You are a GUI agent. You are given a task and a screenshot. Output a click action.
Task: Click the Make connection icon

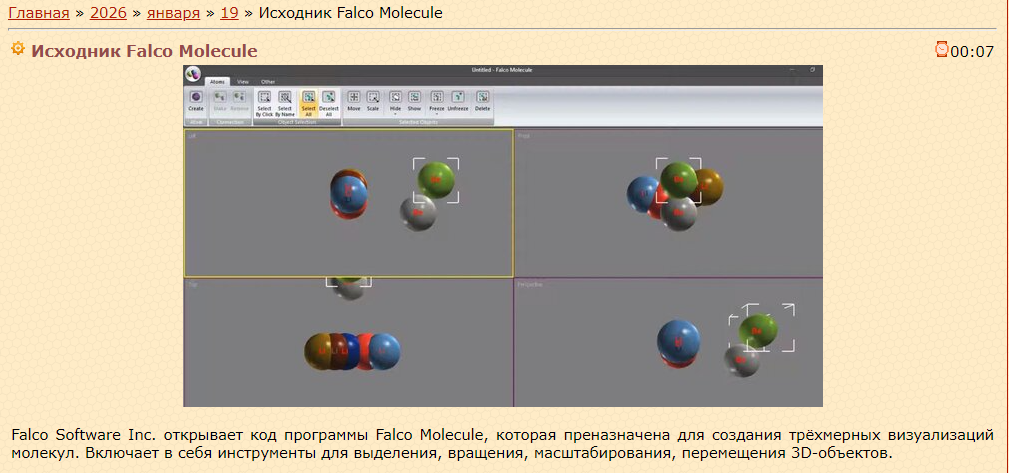pyautogui.click(x=220, y=97)
